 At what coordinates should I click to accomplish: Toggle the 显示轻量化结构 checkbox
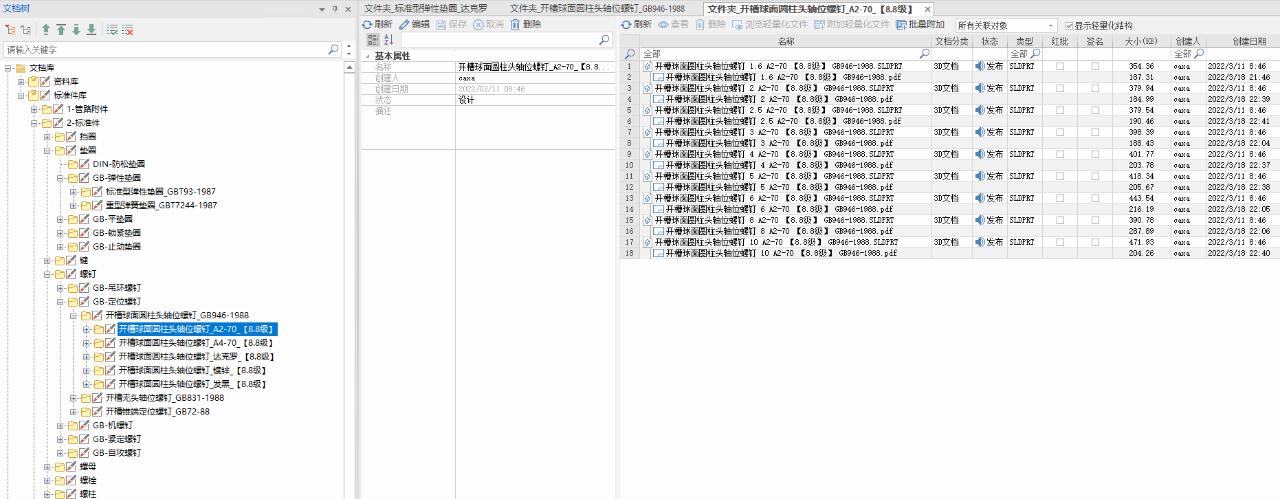click(x=1069, y=25)
